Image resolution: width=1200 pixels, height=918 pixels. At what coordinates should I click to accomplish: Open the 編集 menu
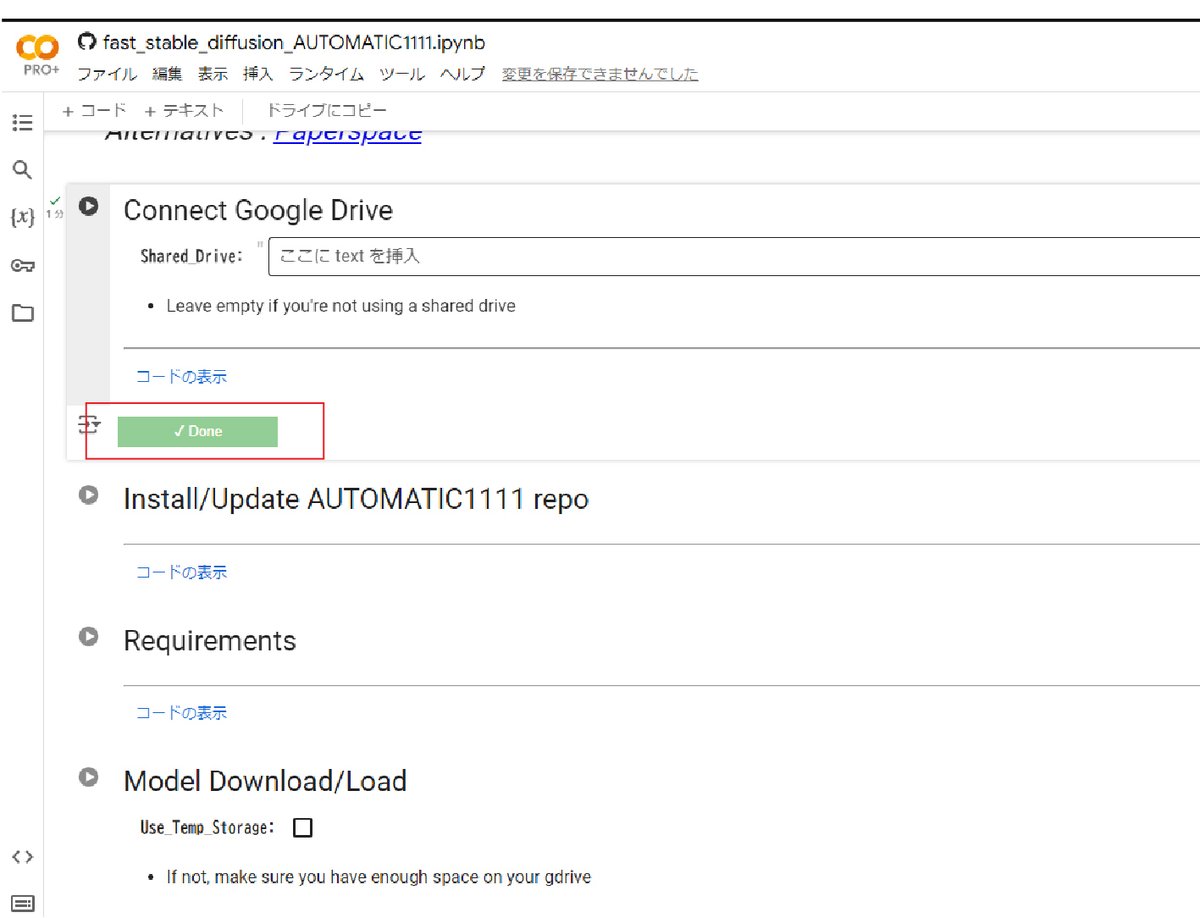pos(167,74)
